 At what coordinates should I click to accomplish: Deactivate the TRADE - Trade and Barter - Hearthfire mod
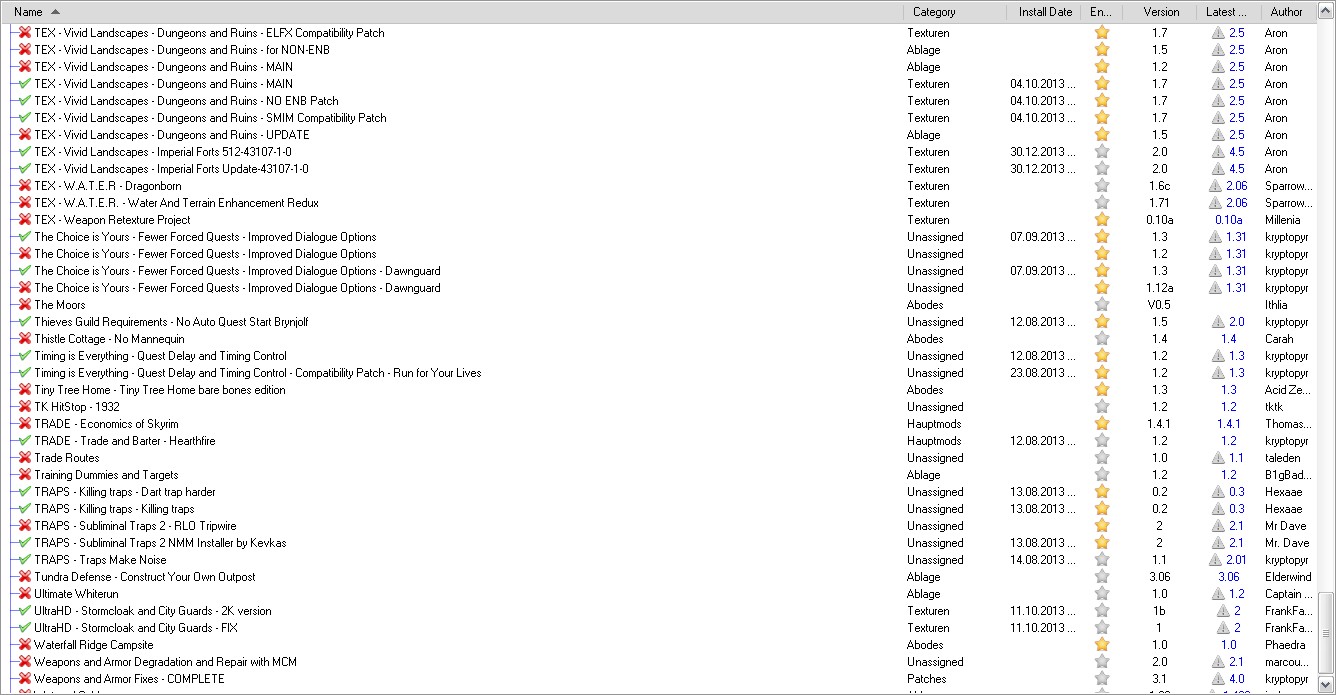click(25, 441)
